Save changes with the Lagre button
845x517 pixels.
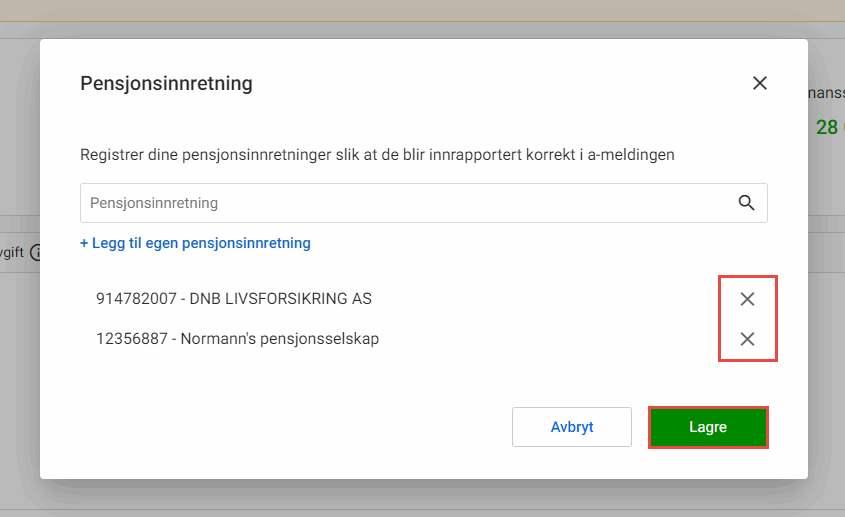point(708,427)
